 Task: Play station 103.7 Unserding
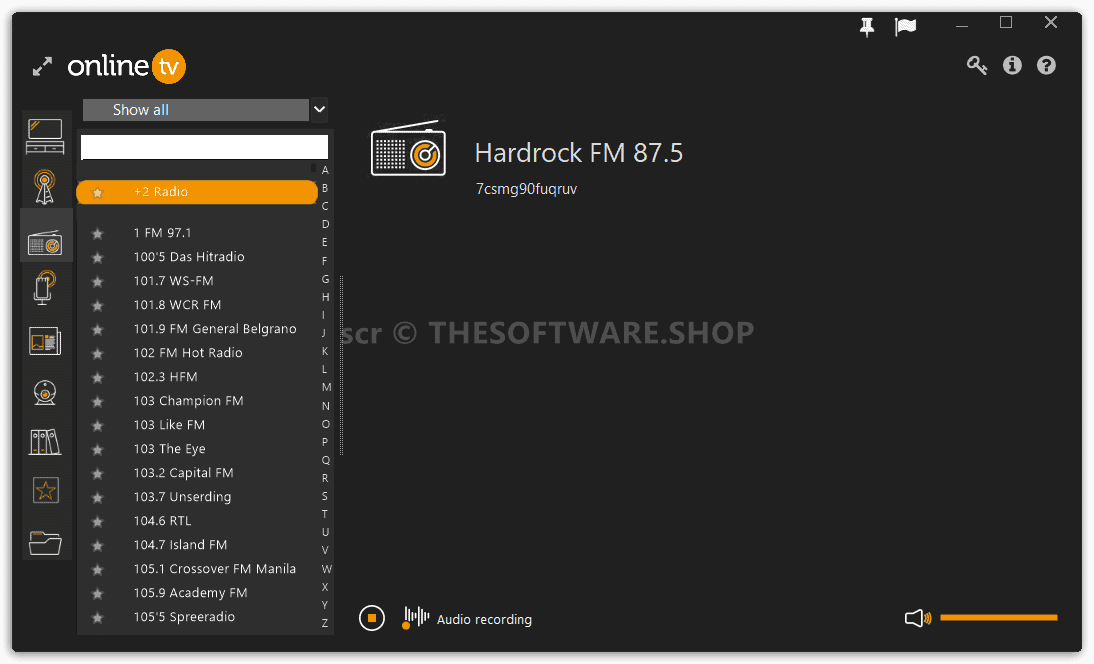click(182, 497)
